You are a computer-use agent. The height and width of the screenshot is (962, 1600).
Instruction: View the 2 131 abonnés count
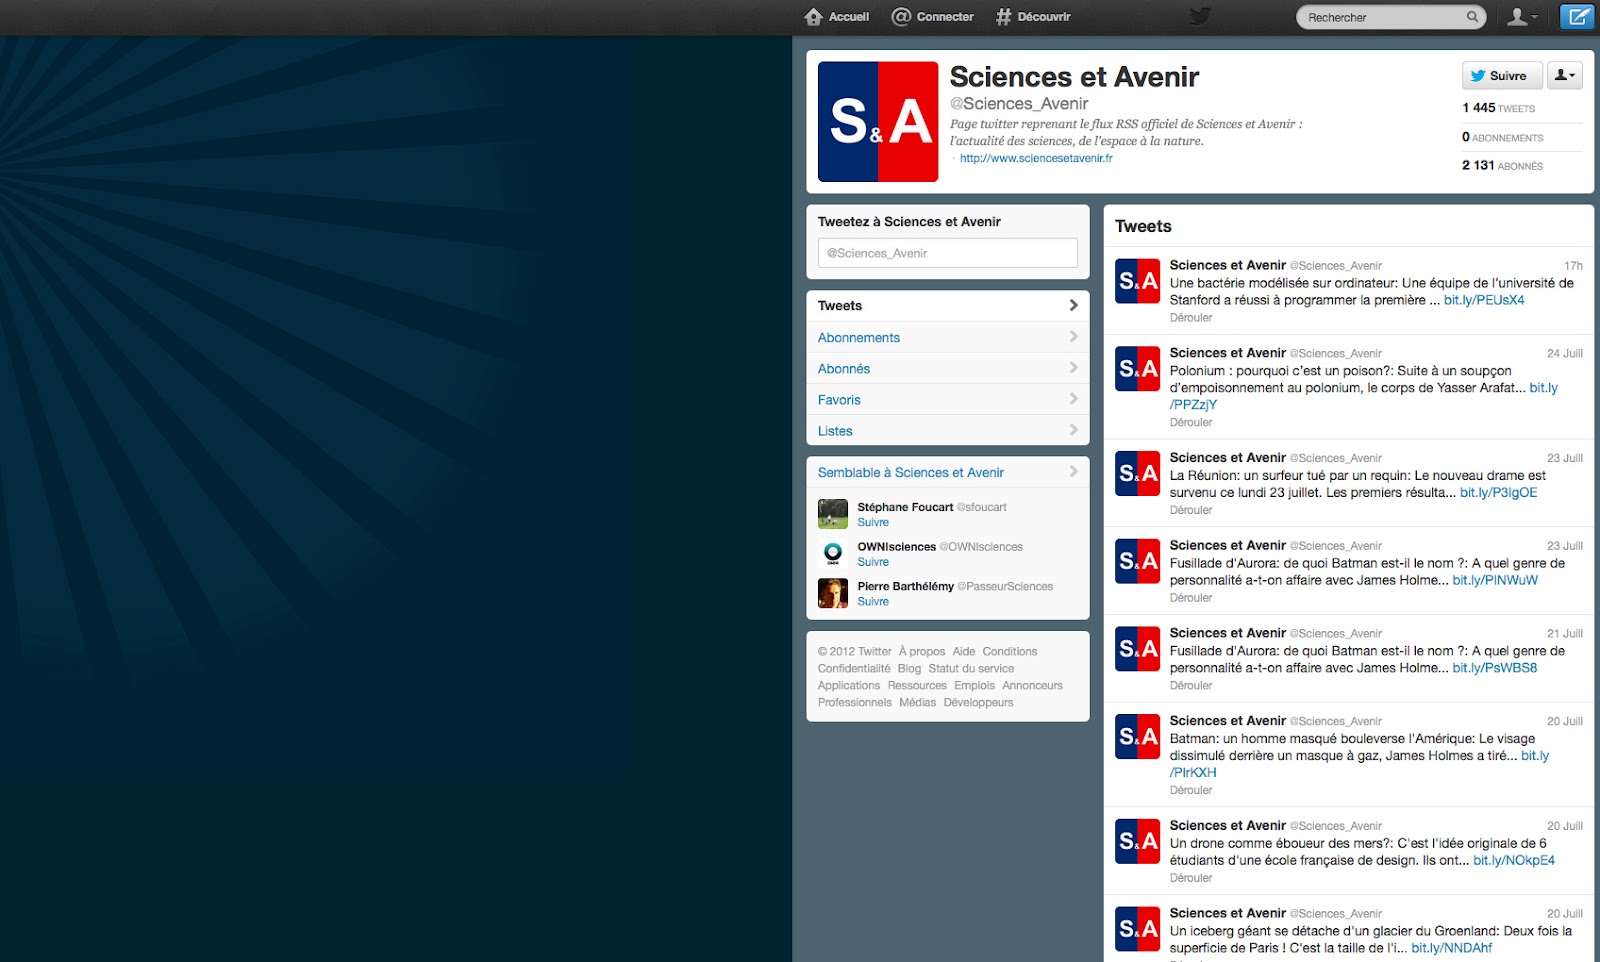(1502, 165)
